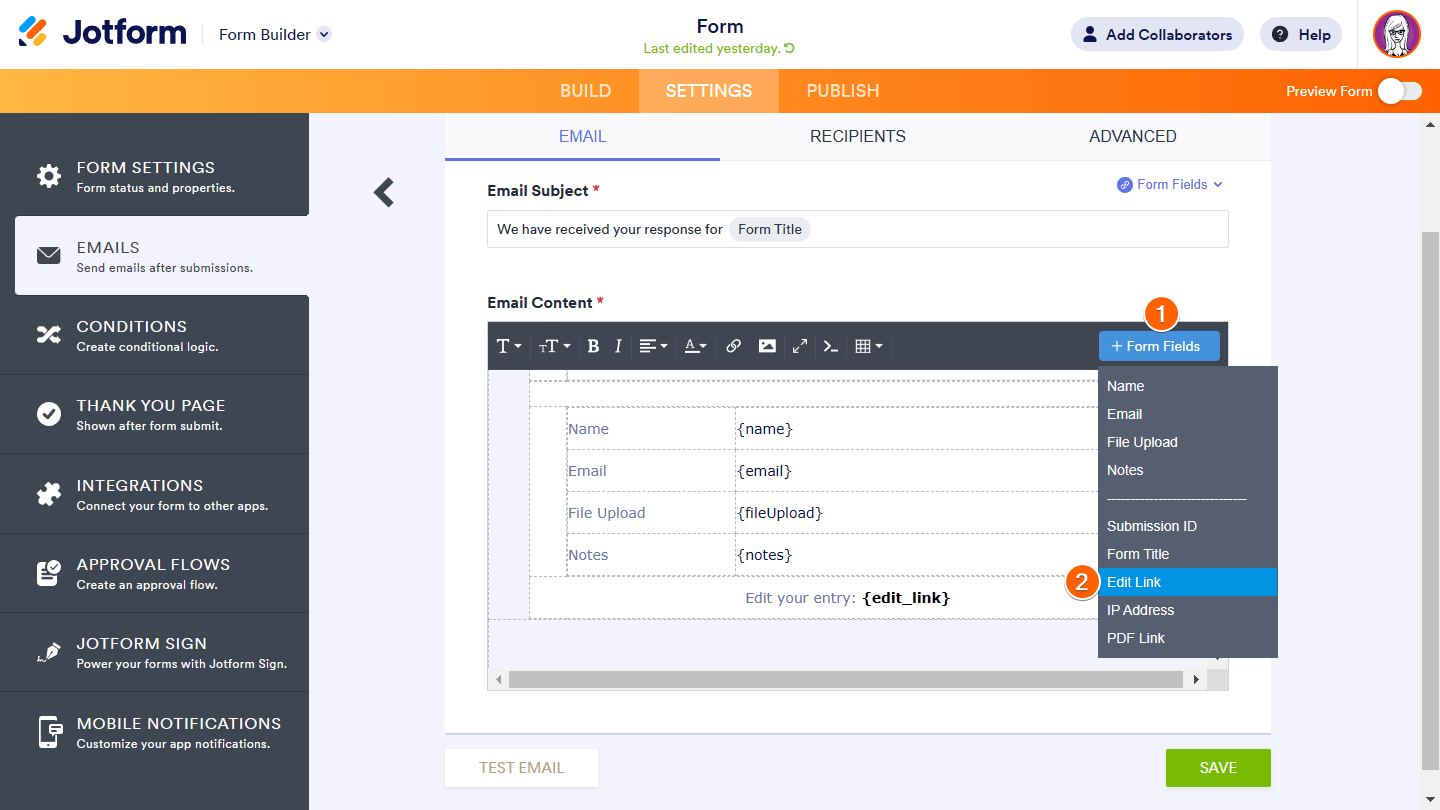Viewport: 1440px width, 810px height.
Task: Open the Approval Flows section
Action: (x=155, y=573)
